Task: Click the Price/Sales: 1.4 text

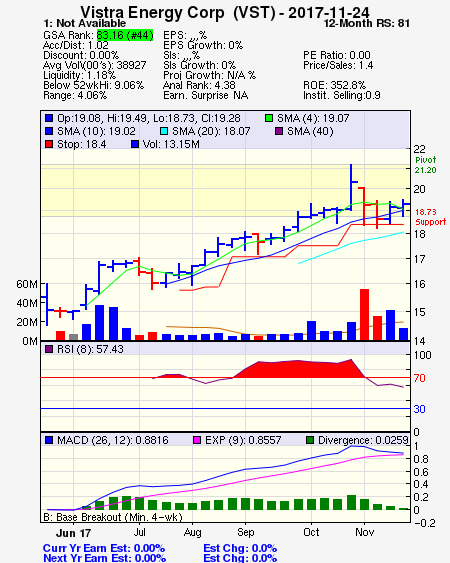Action: pyautogui.click(x=338, y=65)
